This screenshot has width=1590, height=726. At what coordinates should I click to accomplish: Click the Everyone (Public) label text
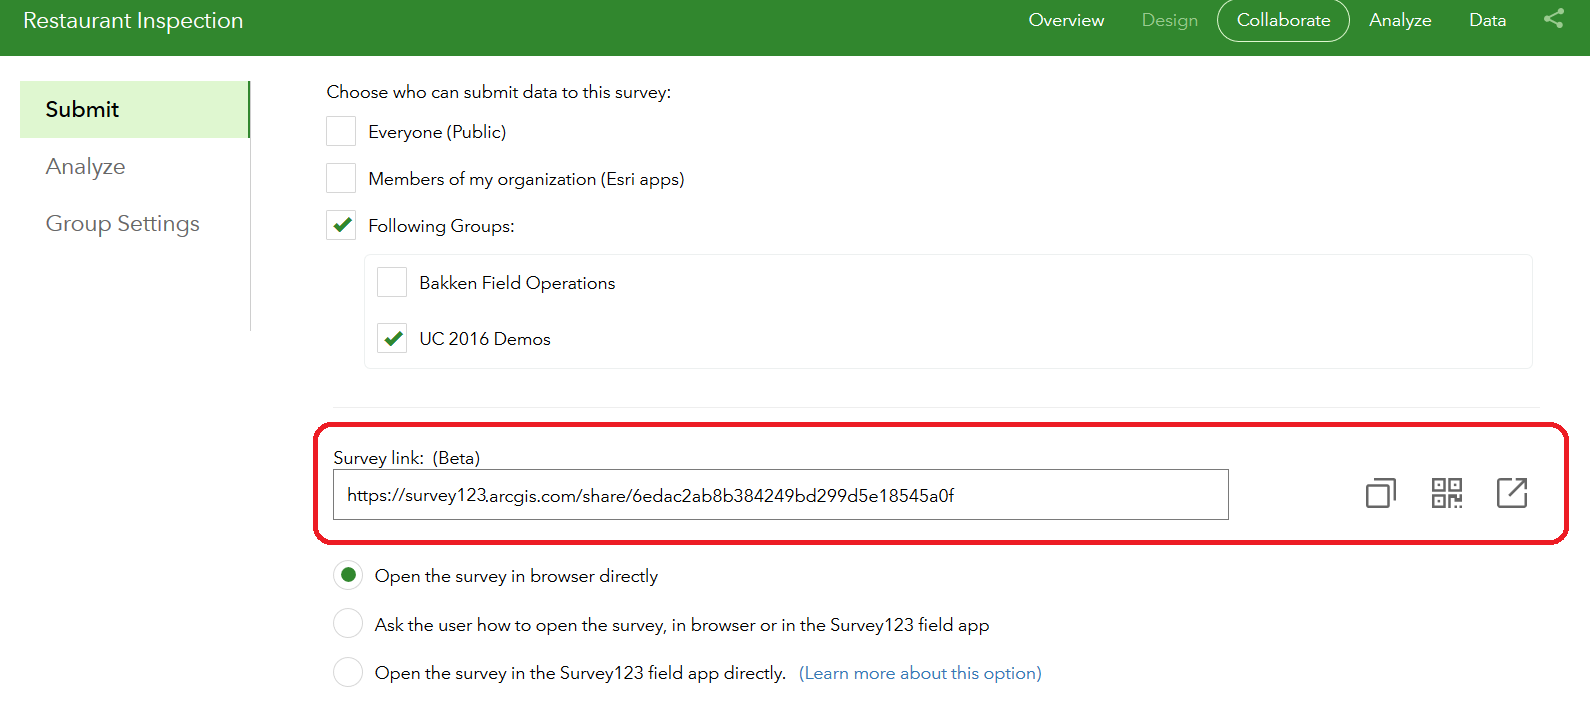tap(437, 132)
